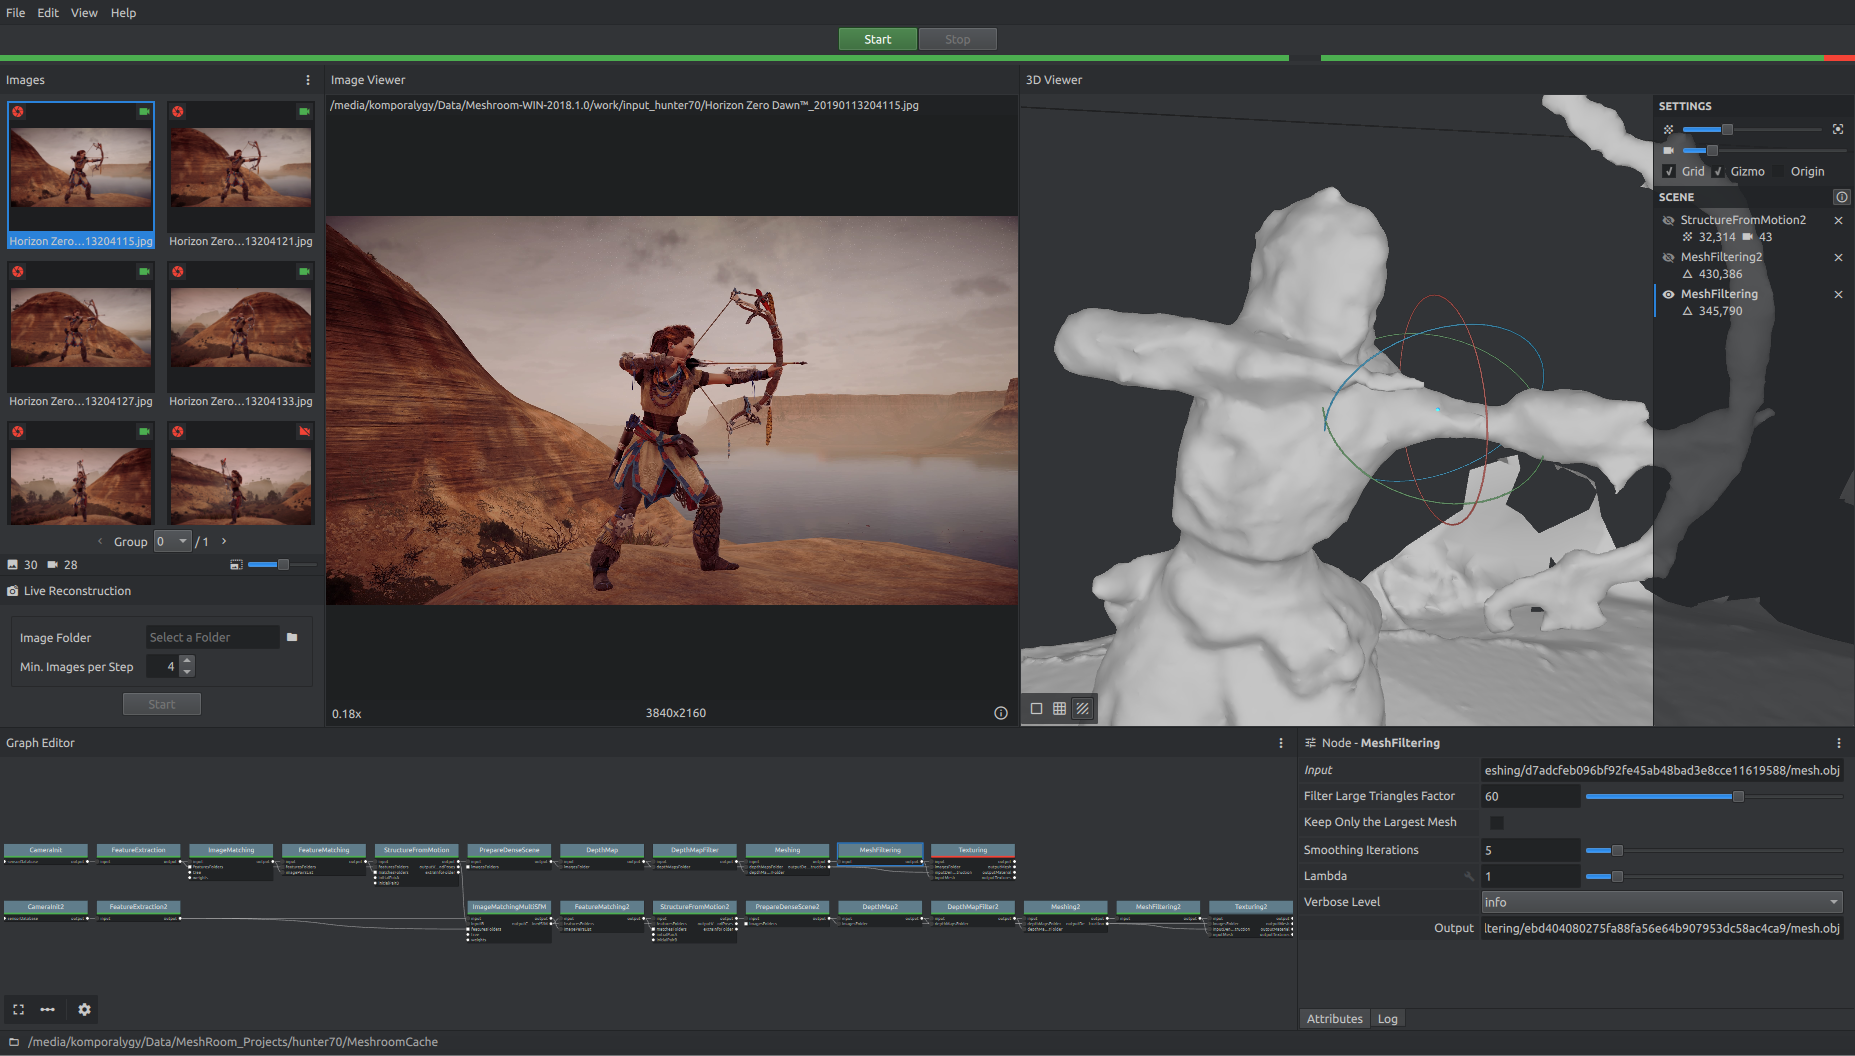Select the Horizon Zero...13204127.jpg thumbnail
This screenshot has width=1855, height=1056.
[x=81, y=335]
